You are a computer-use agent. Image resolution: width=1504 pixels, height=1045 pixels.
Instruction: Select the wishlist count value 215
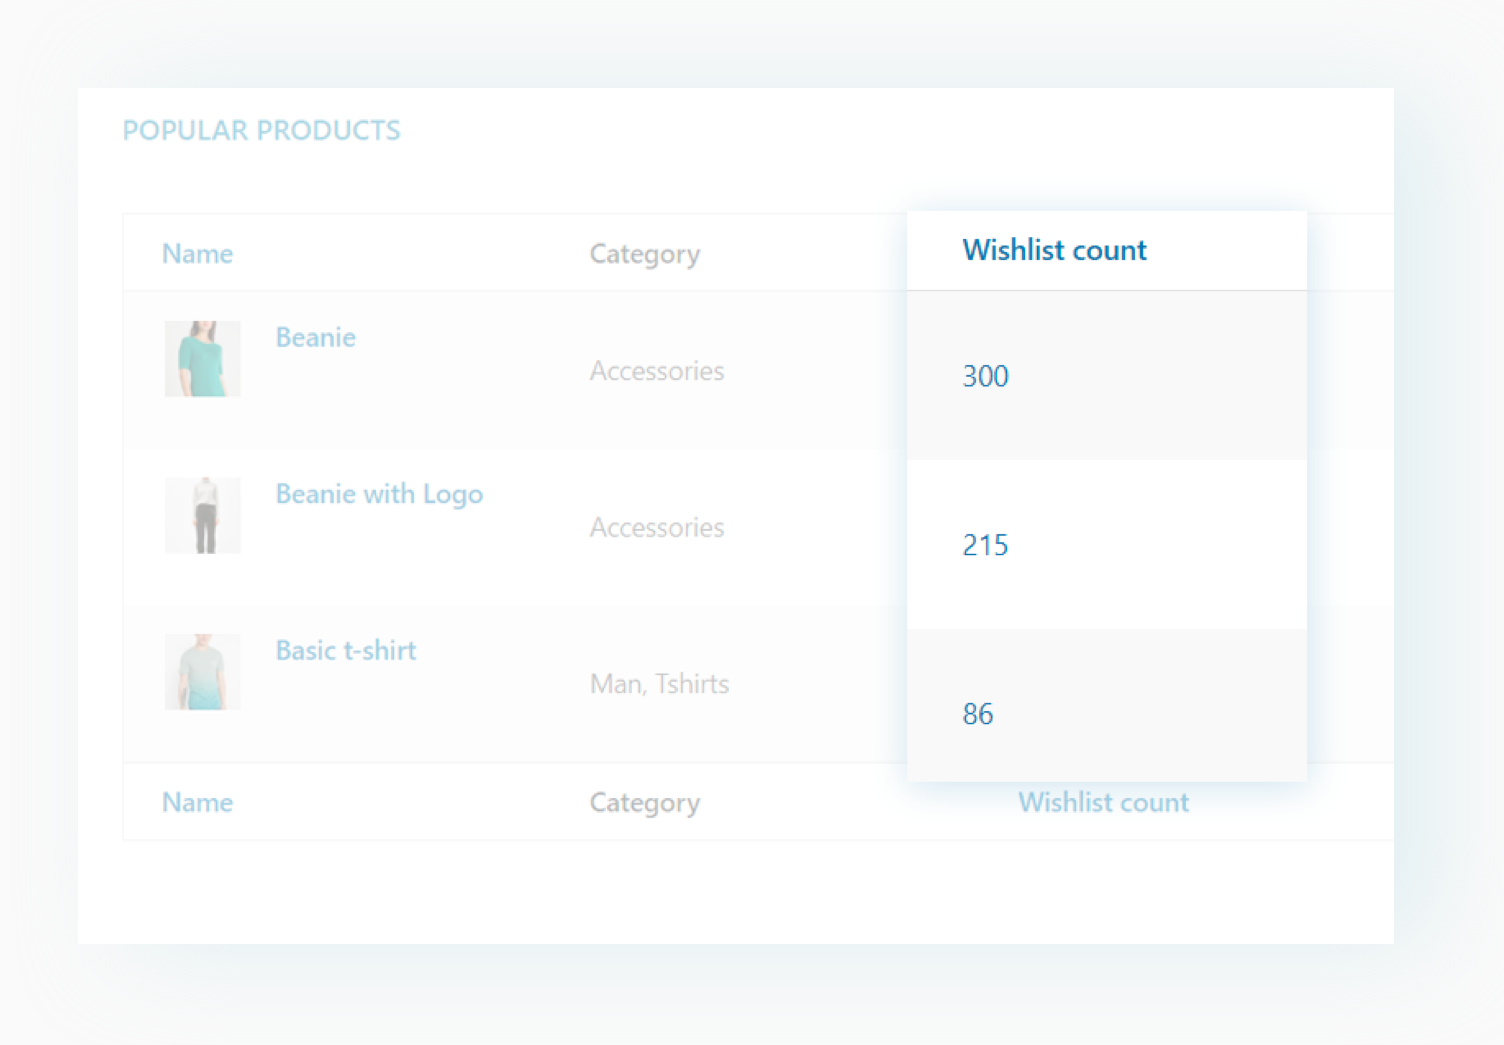985,545
